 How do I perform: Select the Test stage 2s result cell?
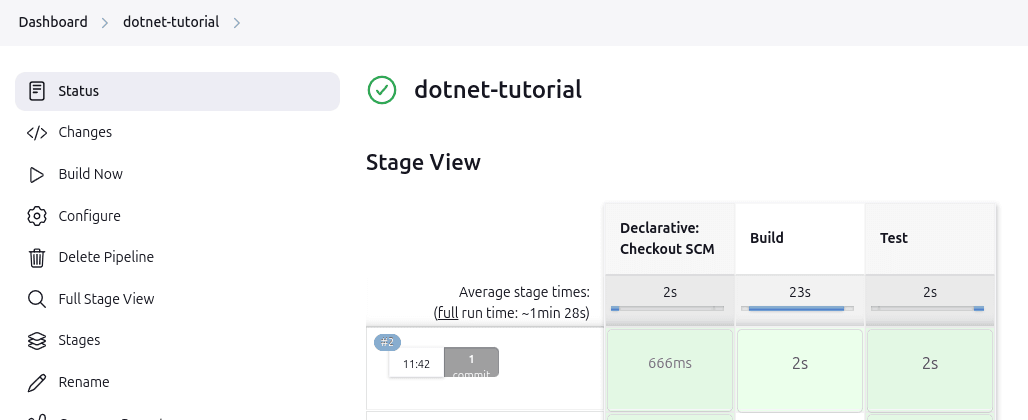point(929,364)
